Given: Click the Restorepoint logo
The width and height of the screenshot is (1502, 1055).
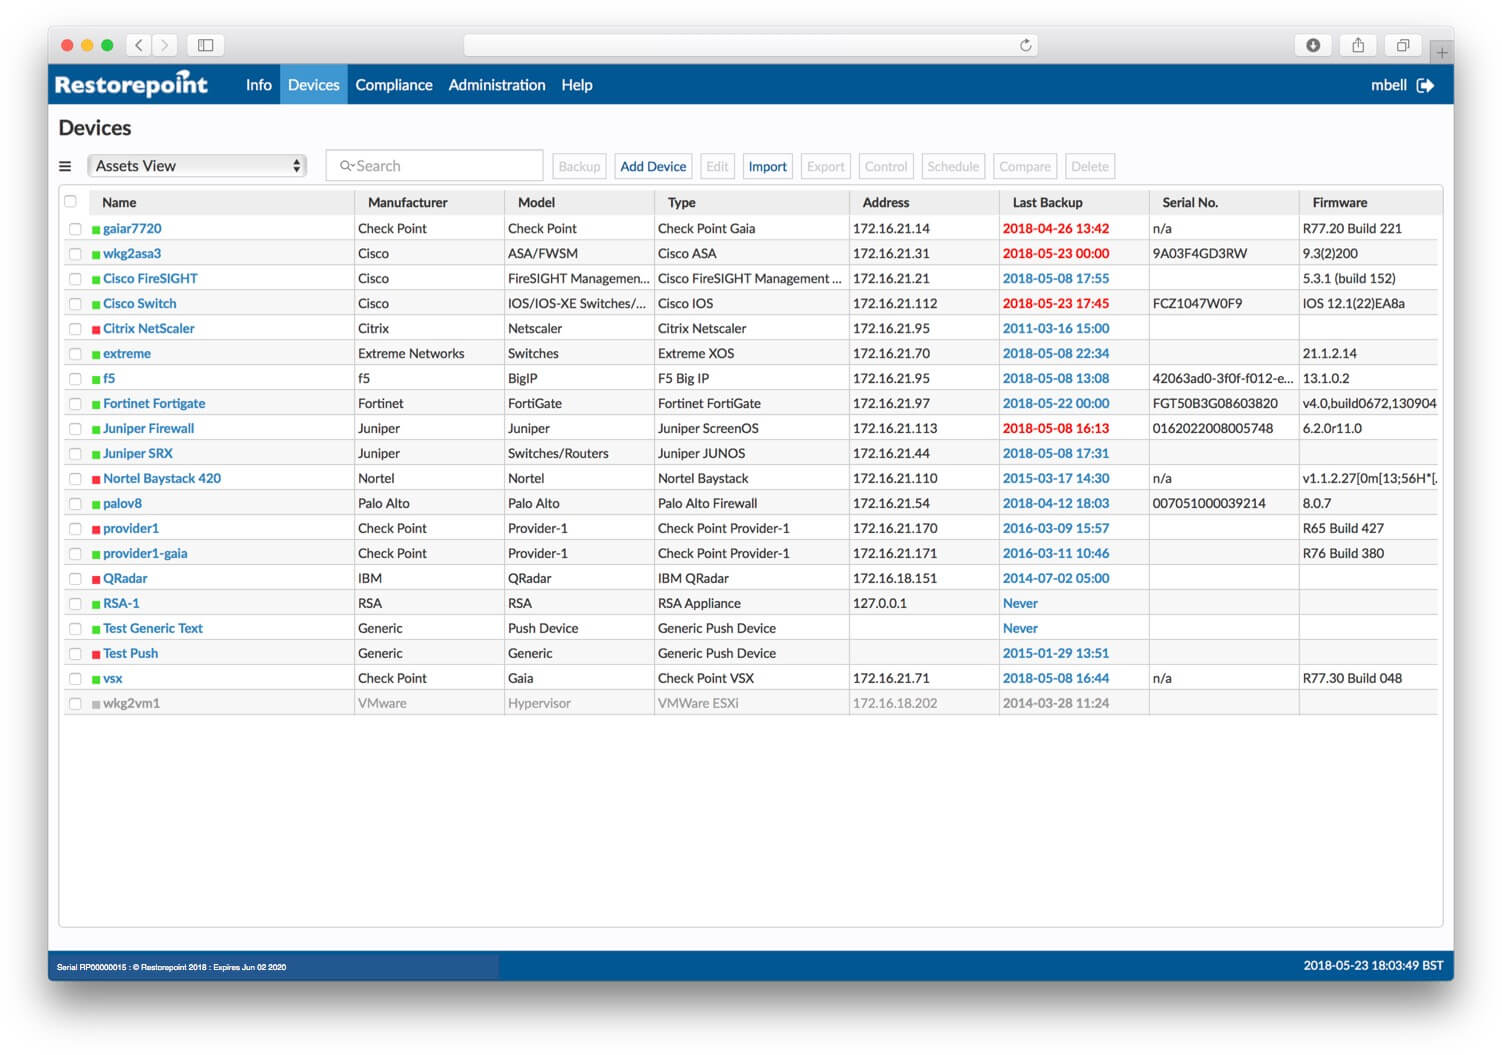Looking at the screenshot, I should (130, 84).
